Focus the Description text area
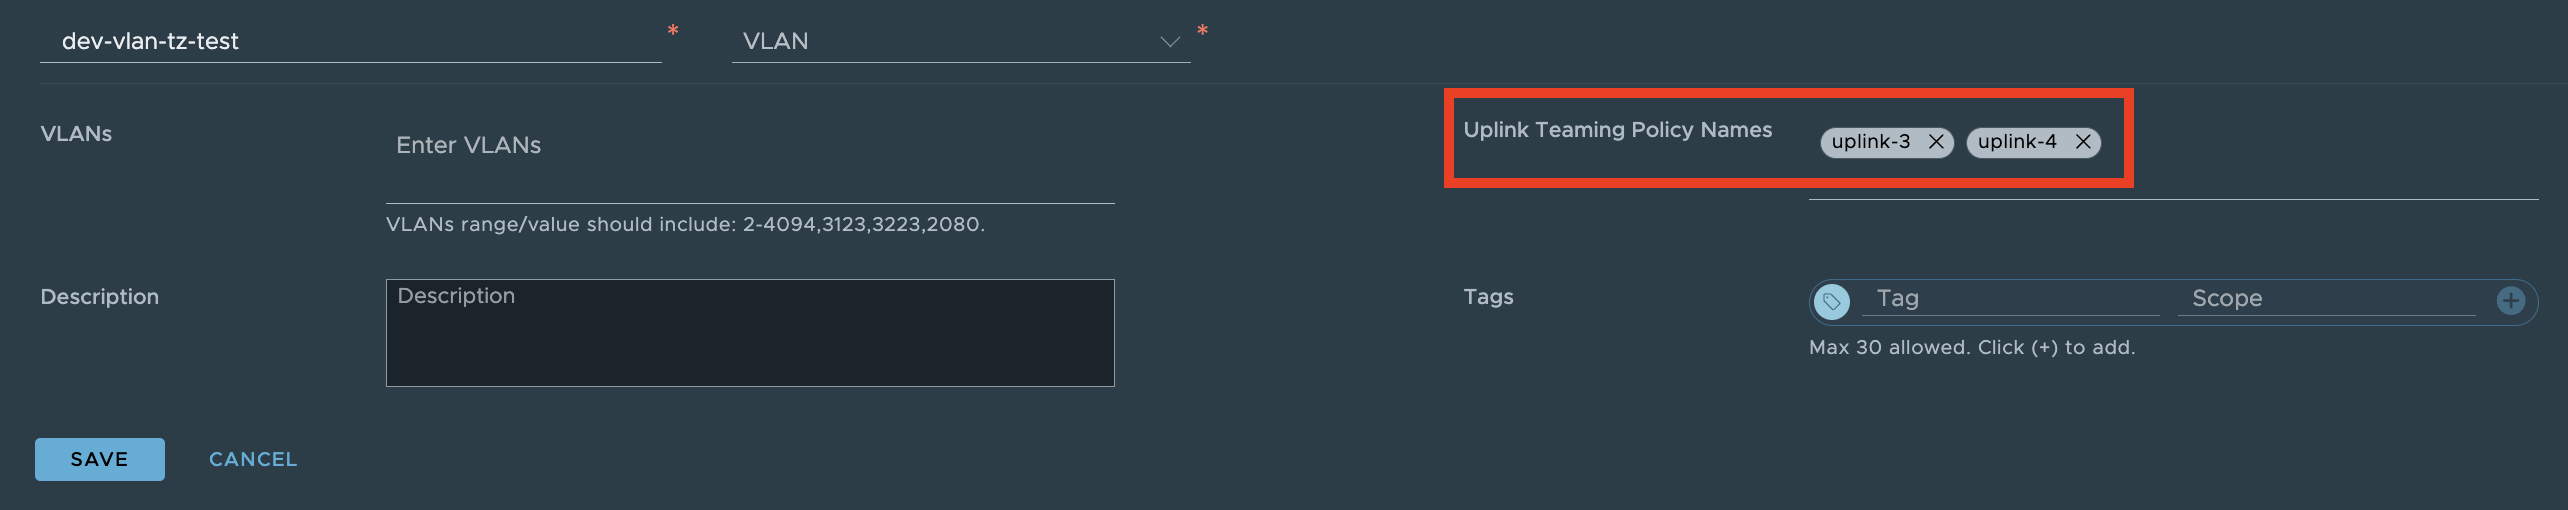 750,333
